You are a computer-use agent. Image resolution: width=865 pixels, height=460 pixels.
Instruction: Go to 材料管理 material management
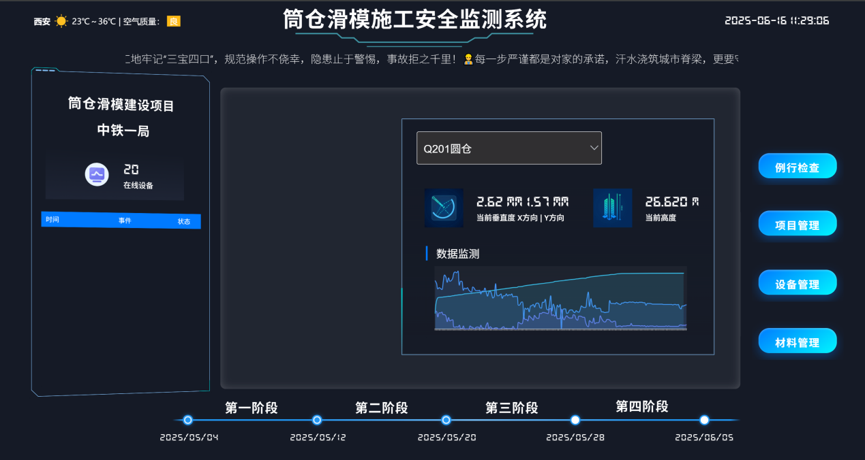coord(797,342)
